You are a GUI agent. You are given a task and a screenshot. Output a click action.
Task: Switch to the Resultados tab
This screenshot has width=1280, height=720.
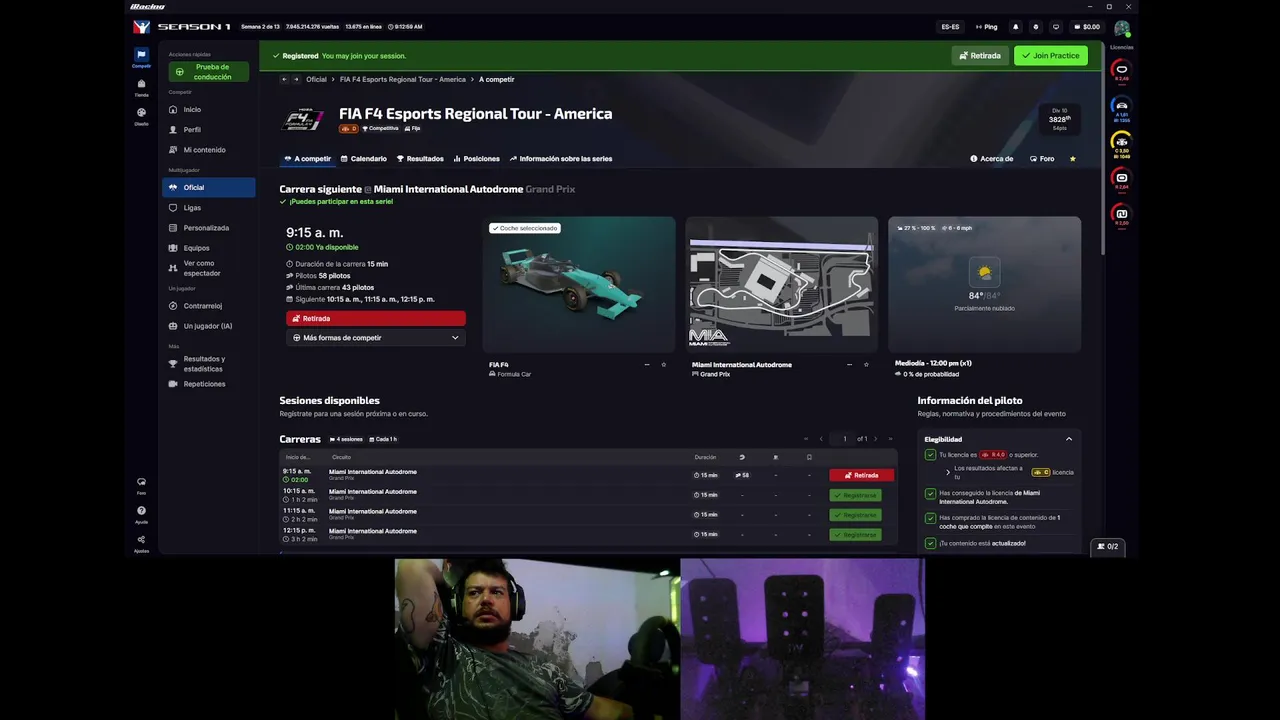click(420, 159)
